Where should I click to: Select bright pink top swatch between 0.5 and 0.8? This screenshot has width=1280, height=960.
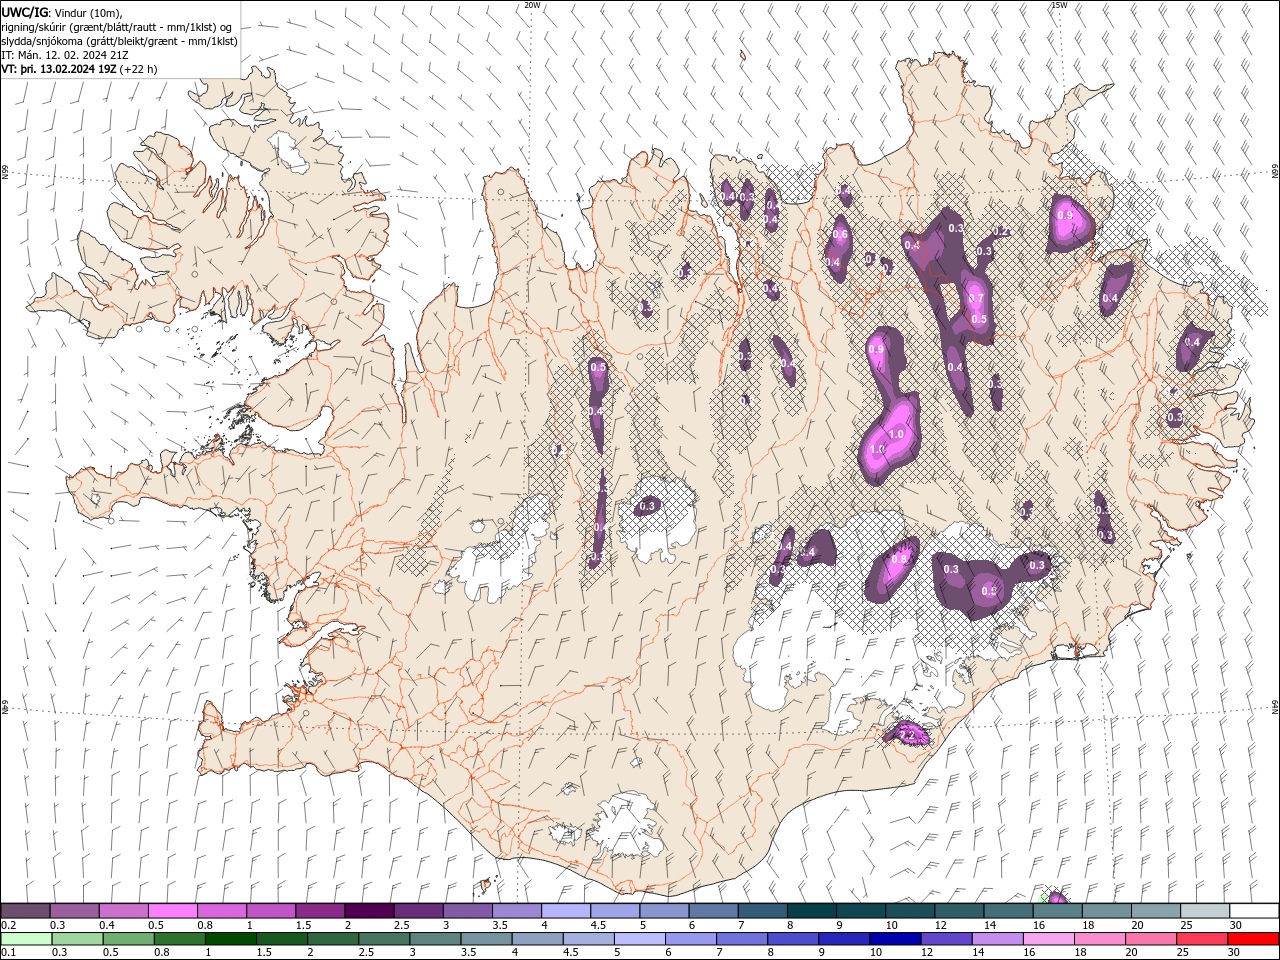(x=173, y=911)
